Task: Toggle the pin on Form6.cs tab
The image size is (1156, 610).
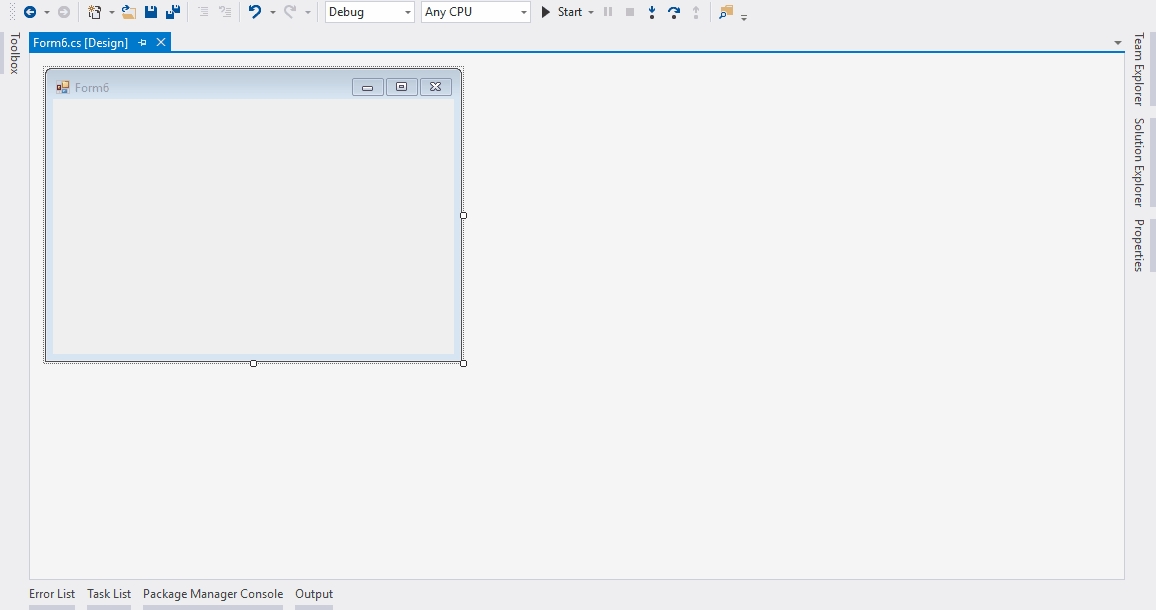Action: [142, 43]
